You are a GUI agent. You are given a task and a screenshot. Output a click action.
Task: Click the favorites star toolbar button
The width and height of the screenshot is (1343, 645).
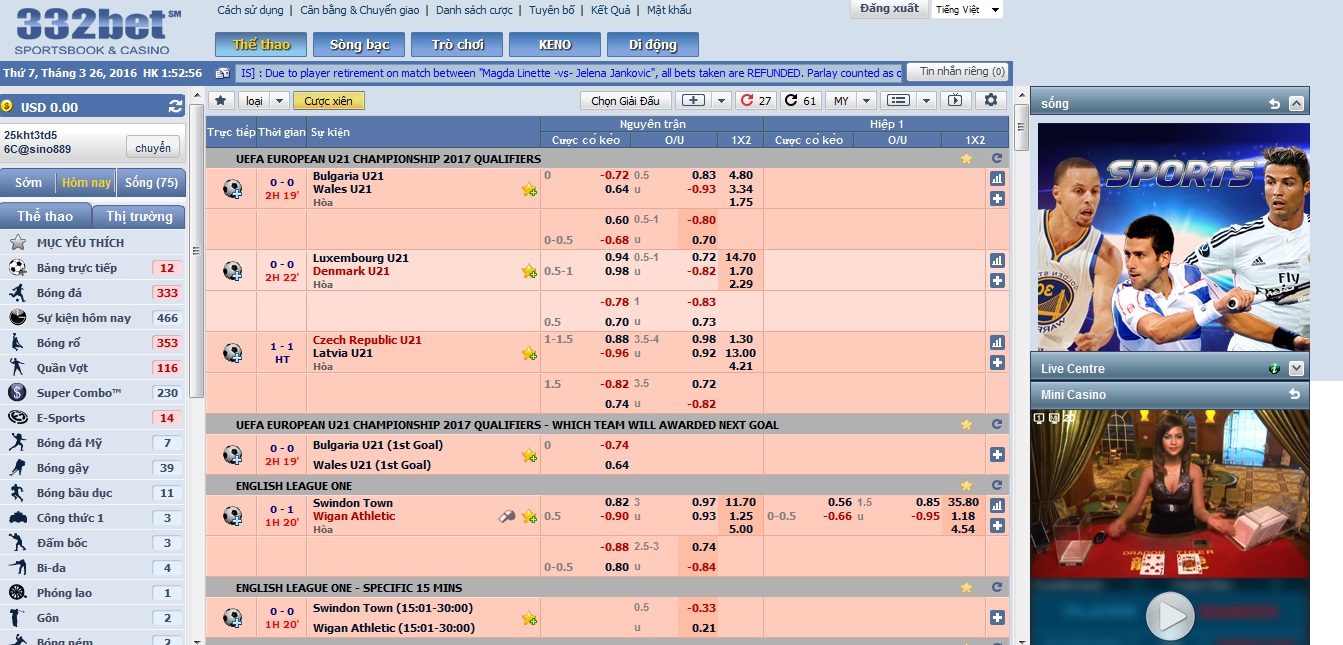[x=220, y=100]
